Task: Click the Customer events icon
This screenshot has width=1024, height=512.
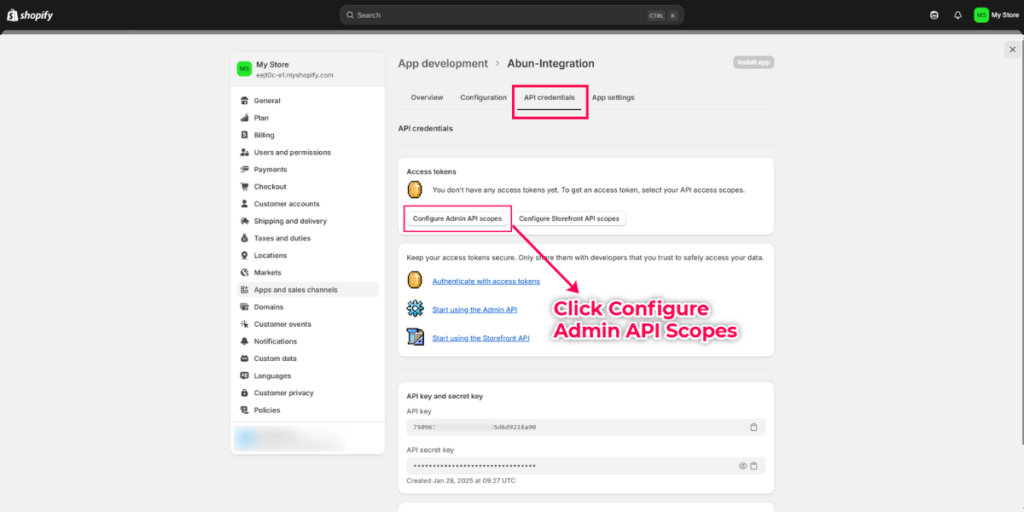Action: [244, 324]
